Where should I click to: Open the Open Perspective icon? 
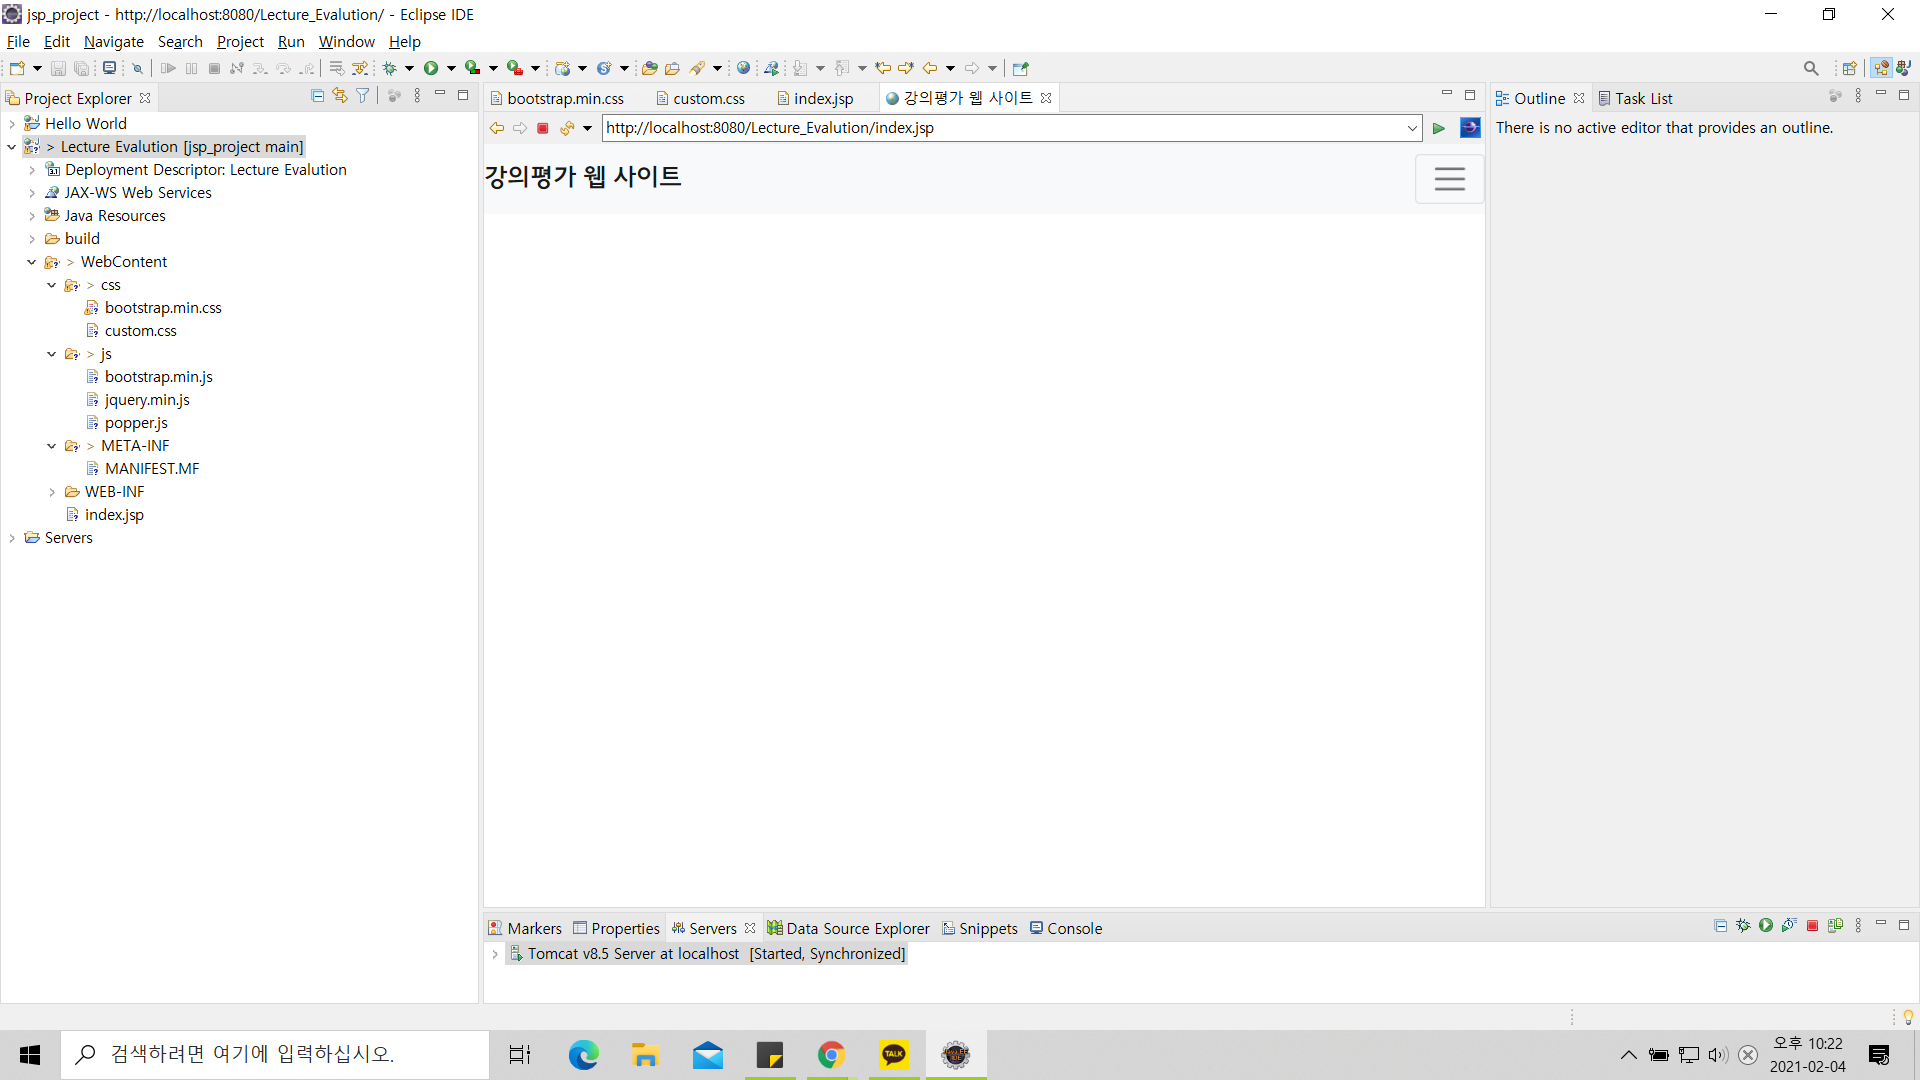click(x=1849, y=68)
